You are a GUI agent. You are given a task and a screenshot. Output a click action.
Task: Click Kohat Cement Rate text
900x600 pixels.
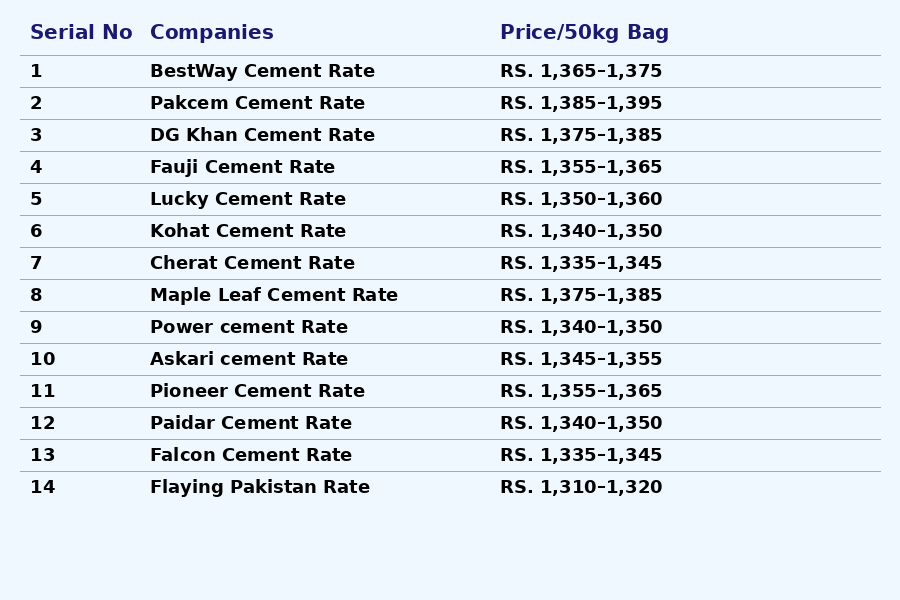pyautogui.click(x=248, y=232)
